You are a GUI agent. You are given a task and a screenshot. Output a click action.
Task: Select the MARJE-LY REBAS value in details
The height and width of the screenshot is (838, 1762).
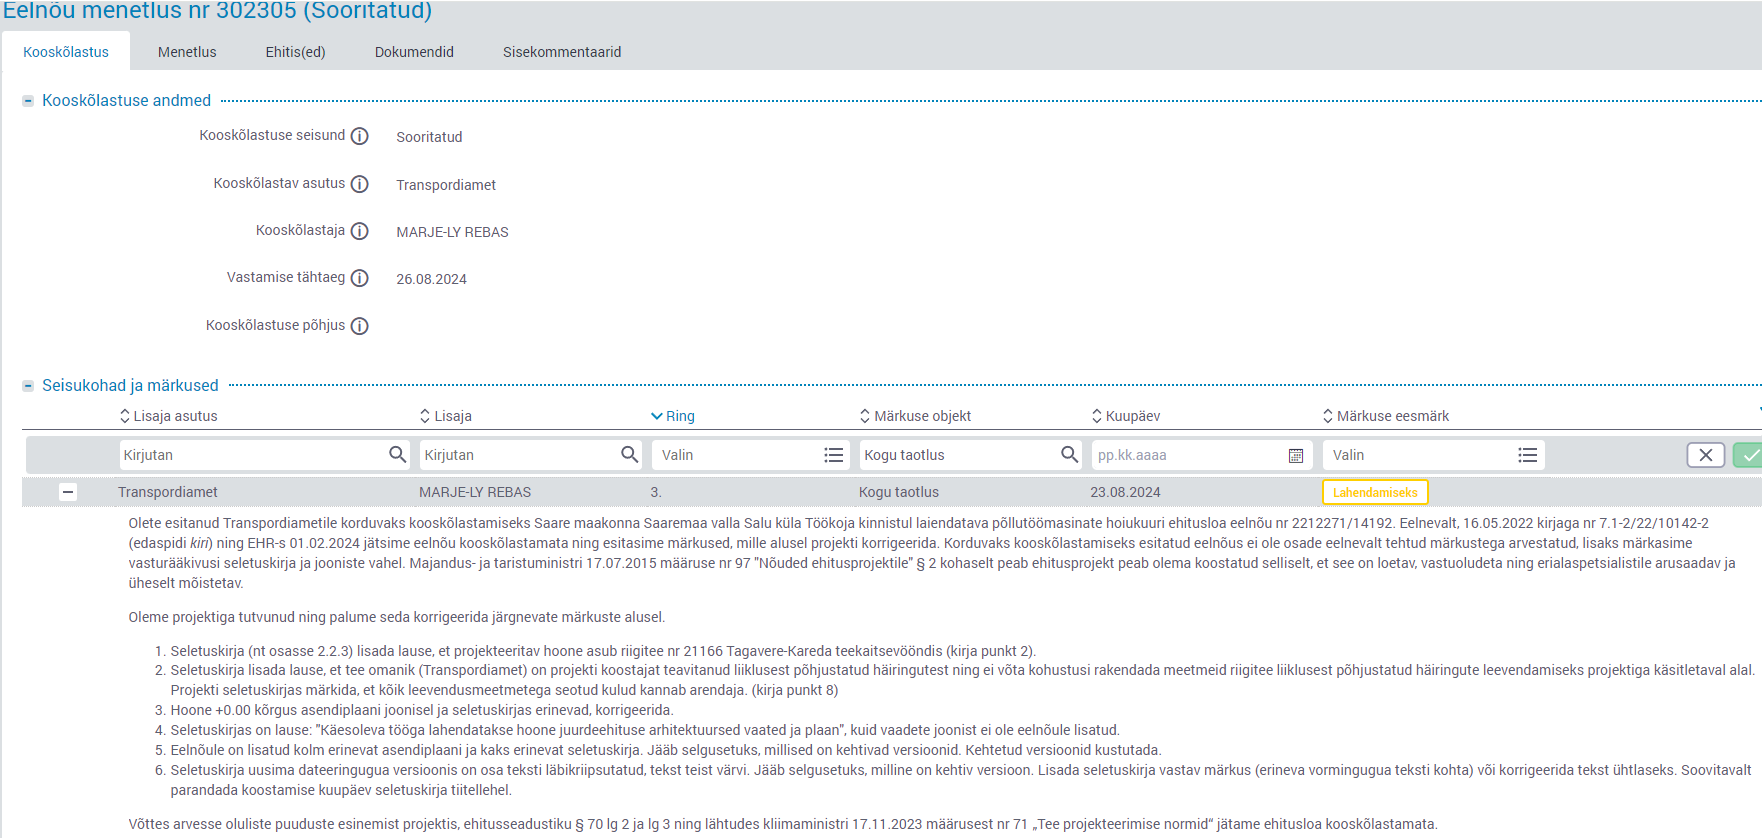(452, 232)
